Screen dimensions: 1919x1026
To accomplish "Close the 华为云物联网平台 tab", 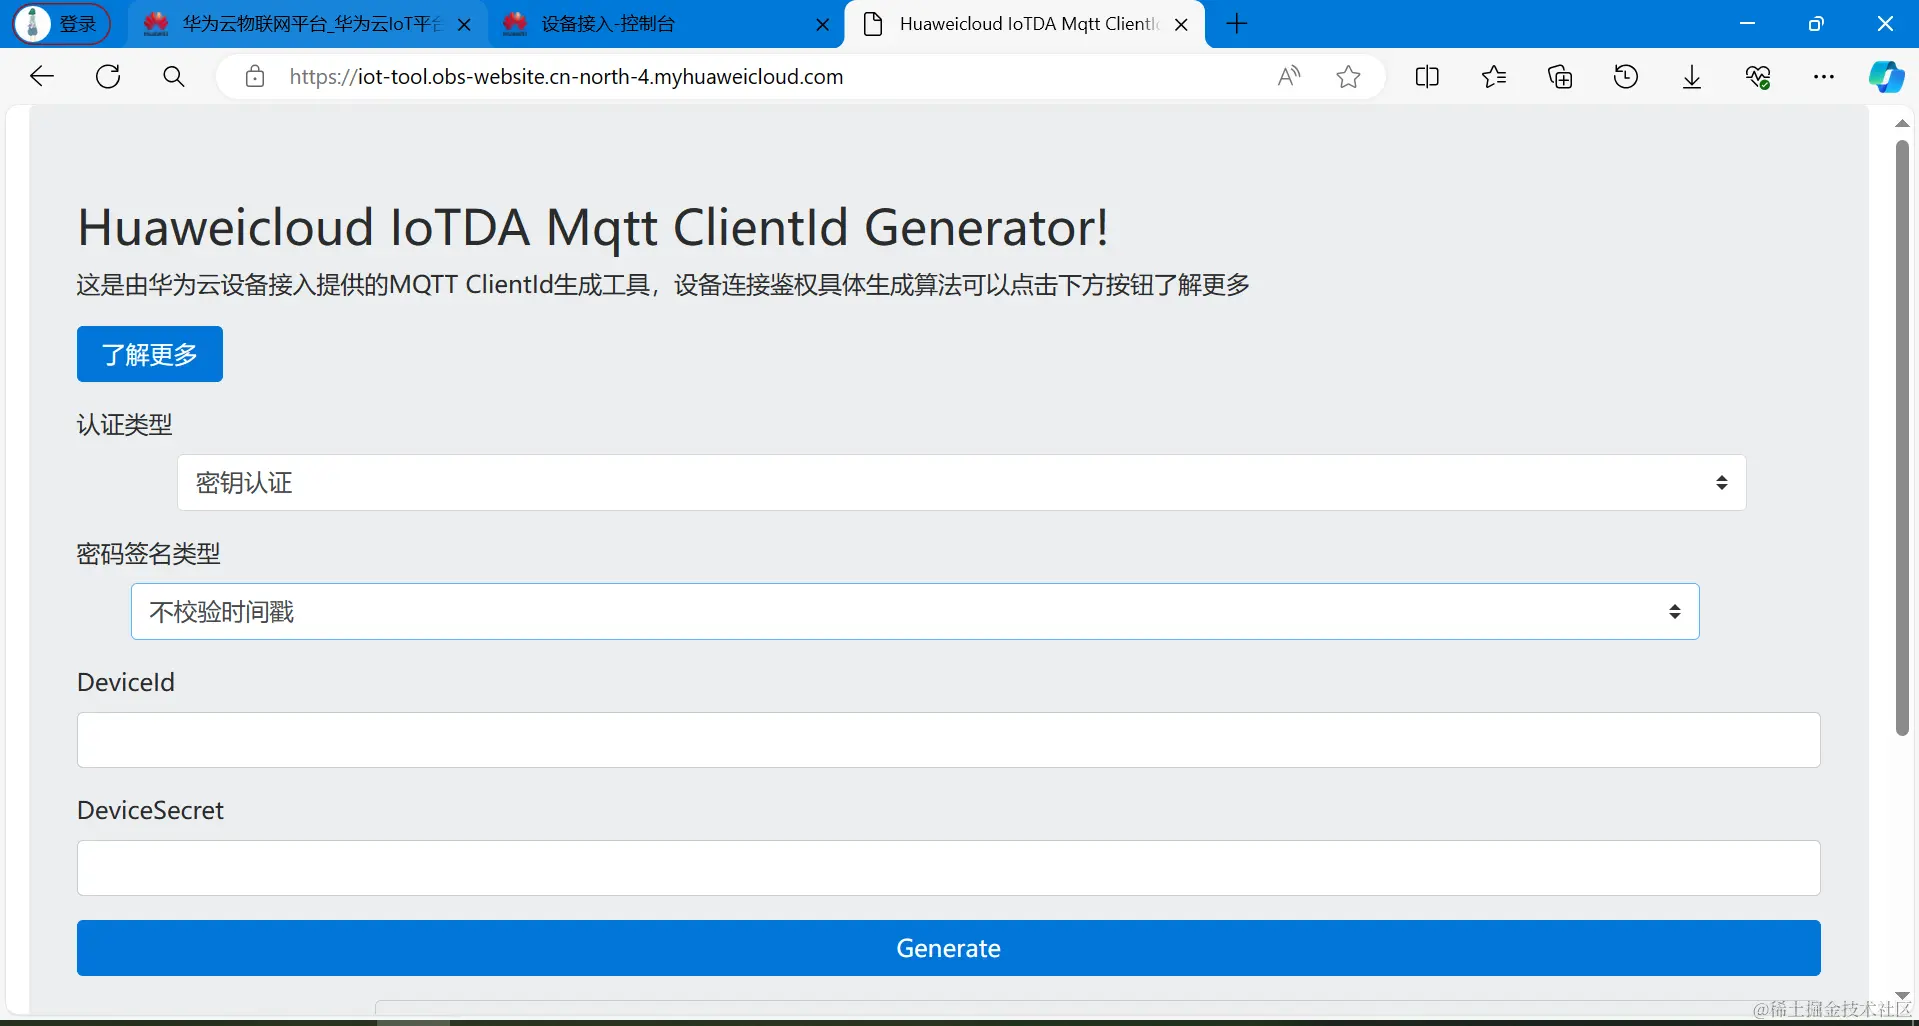I will pyautogui.click(x=464, y=25).
